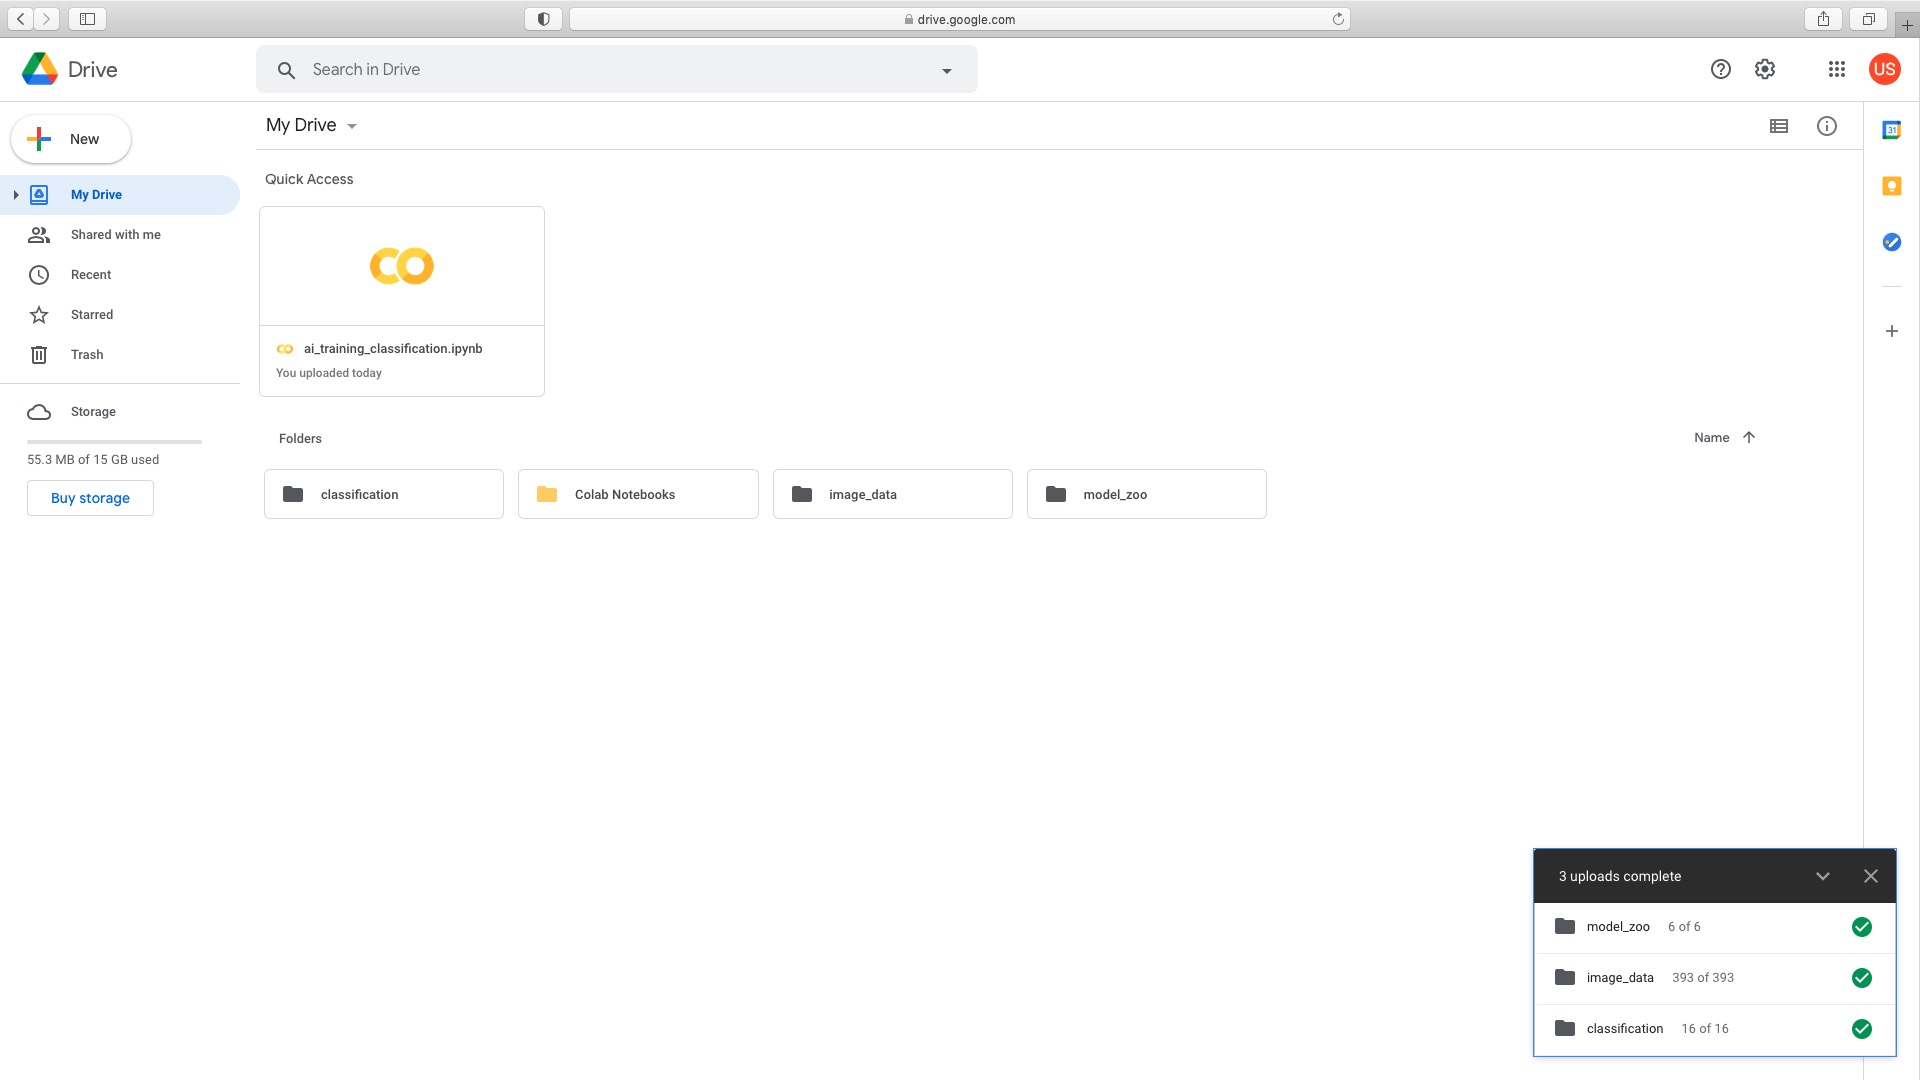Open Google Keep side panel icon
The image size is (1920, 1080).
tap(1891, 186)
